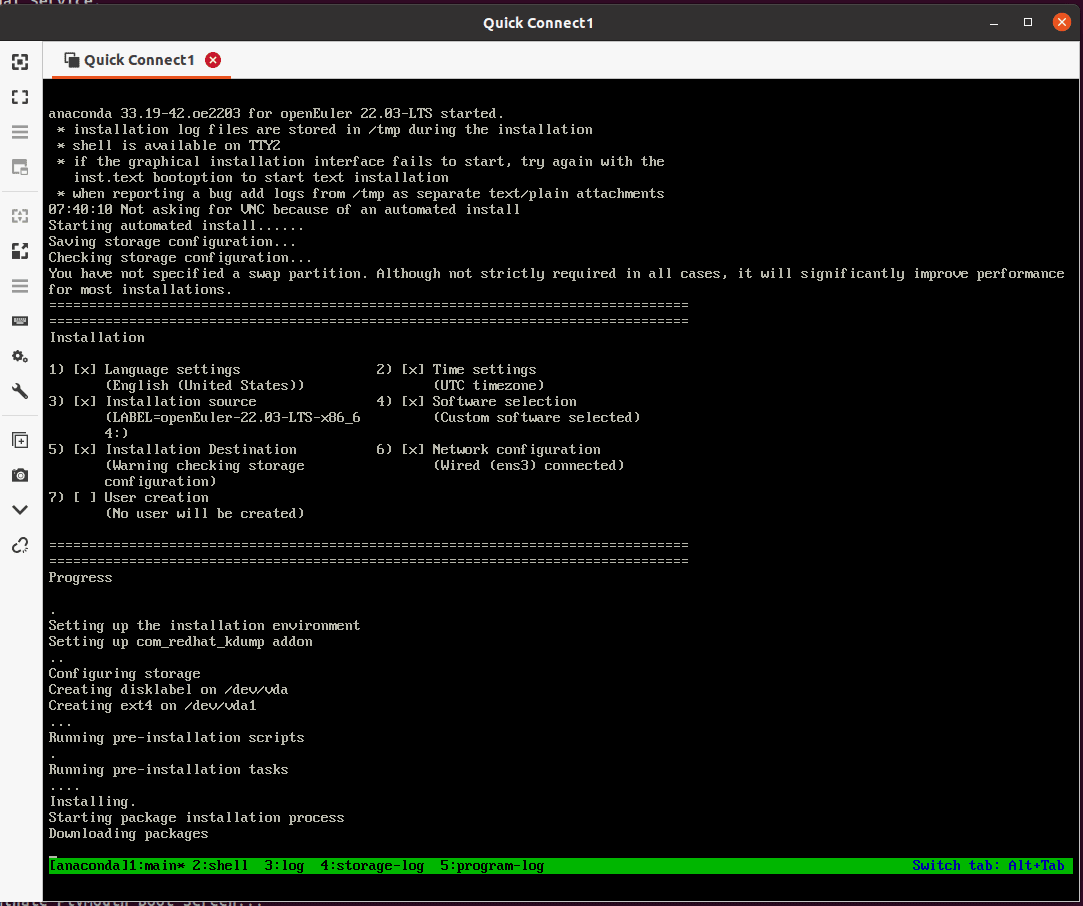1083x906 pixels.
Task: Click 'Running pre-installation scripts' line
Action: [176, 738]
